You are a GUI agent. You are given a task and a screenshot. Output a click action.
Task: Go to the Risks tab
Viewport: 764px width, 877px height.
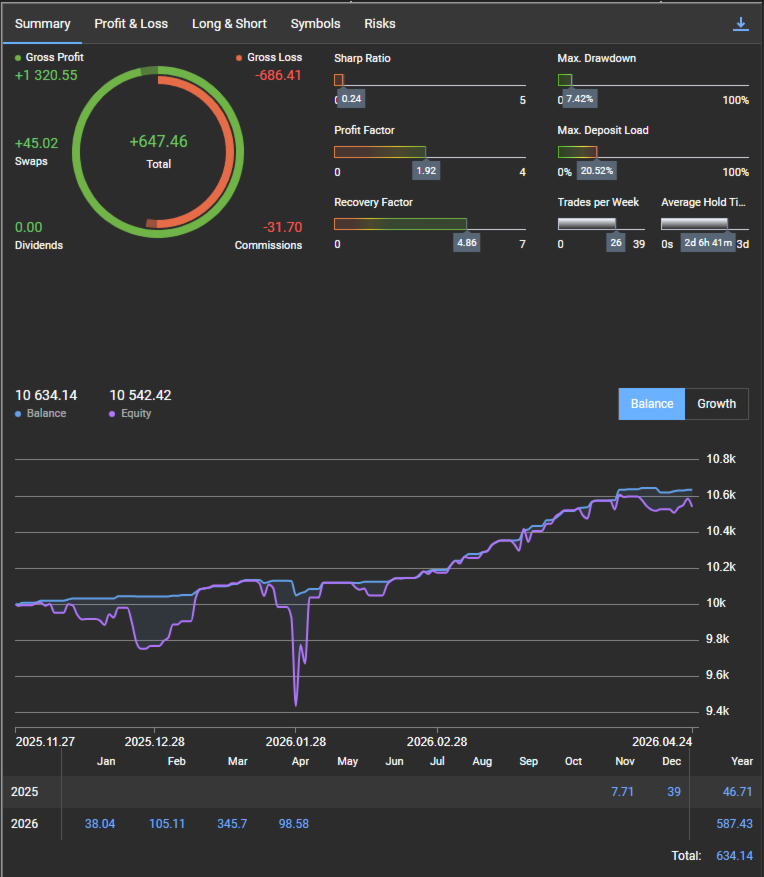[380, 23]
